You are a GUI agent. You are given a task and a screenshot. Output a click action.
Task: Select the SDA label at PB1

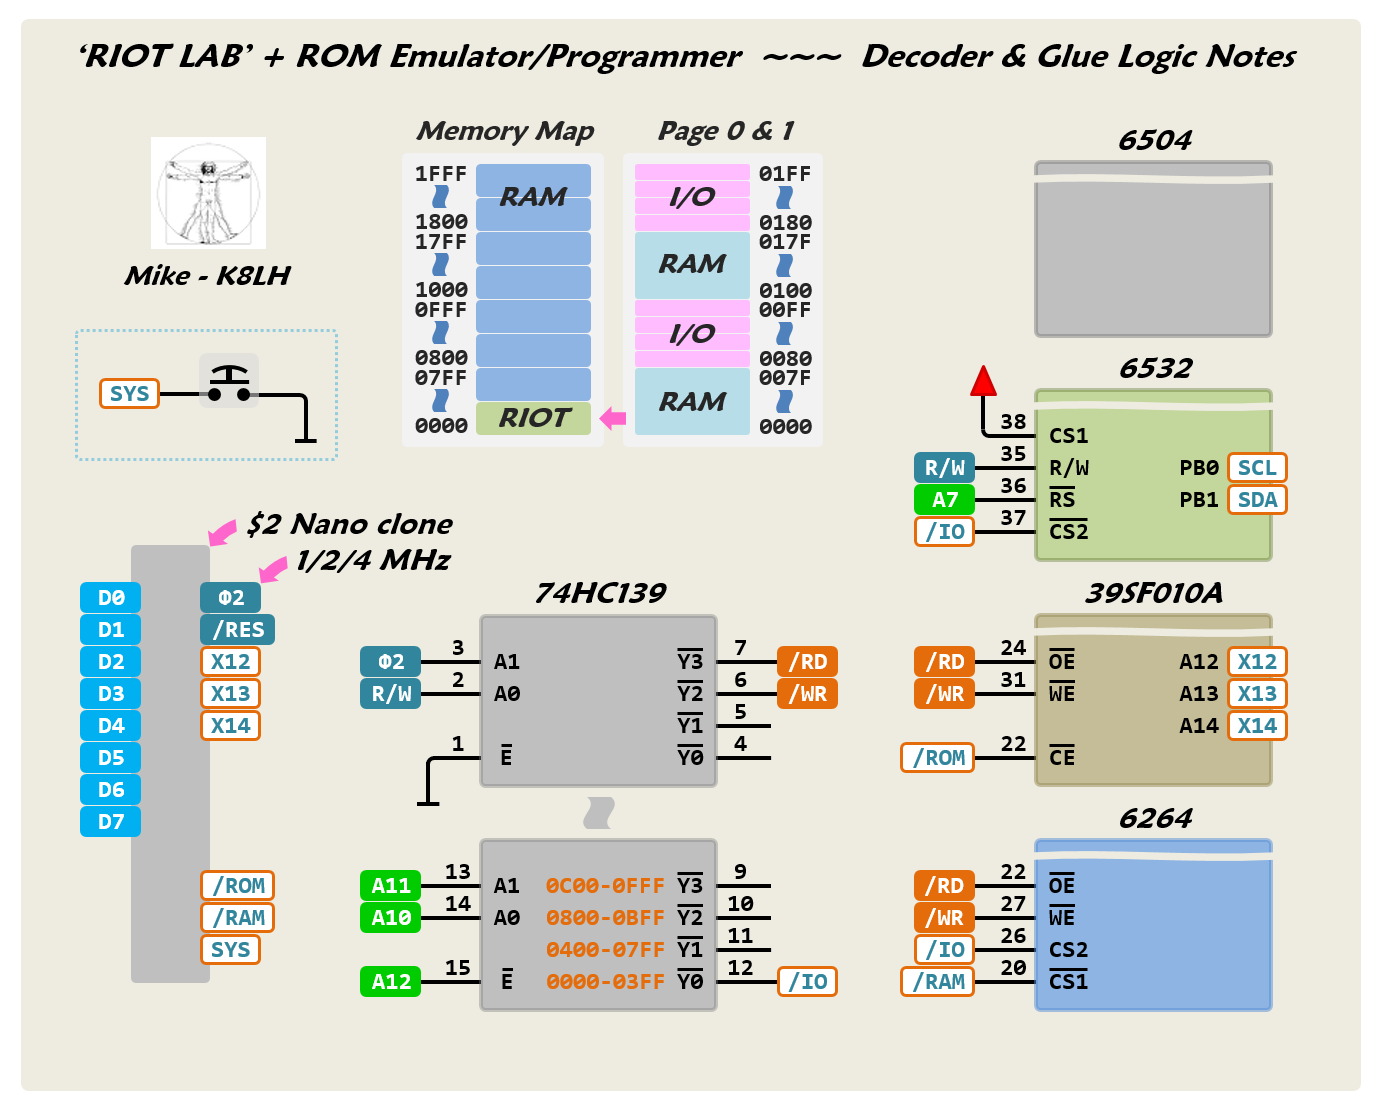tap(1257, 500)
